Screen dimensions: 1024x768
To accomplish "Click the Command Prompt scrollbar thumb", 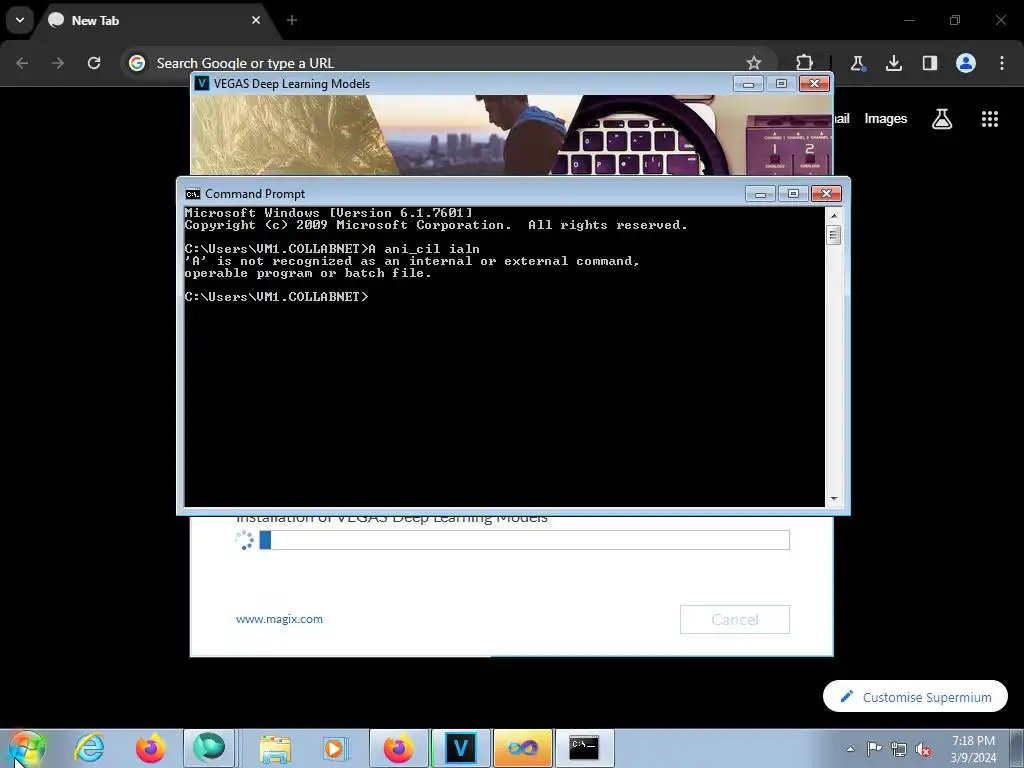I will (833, 234).
